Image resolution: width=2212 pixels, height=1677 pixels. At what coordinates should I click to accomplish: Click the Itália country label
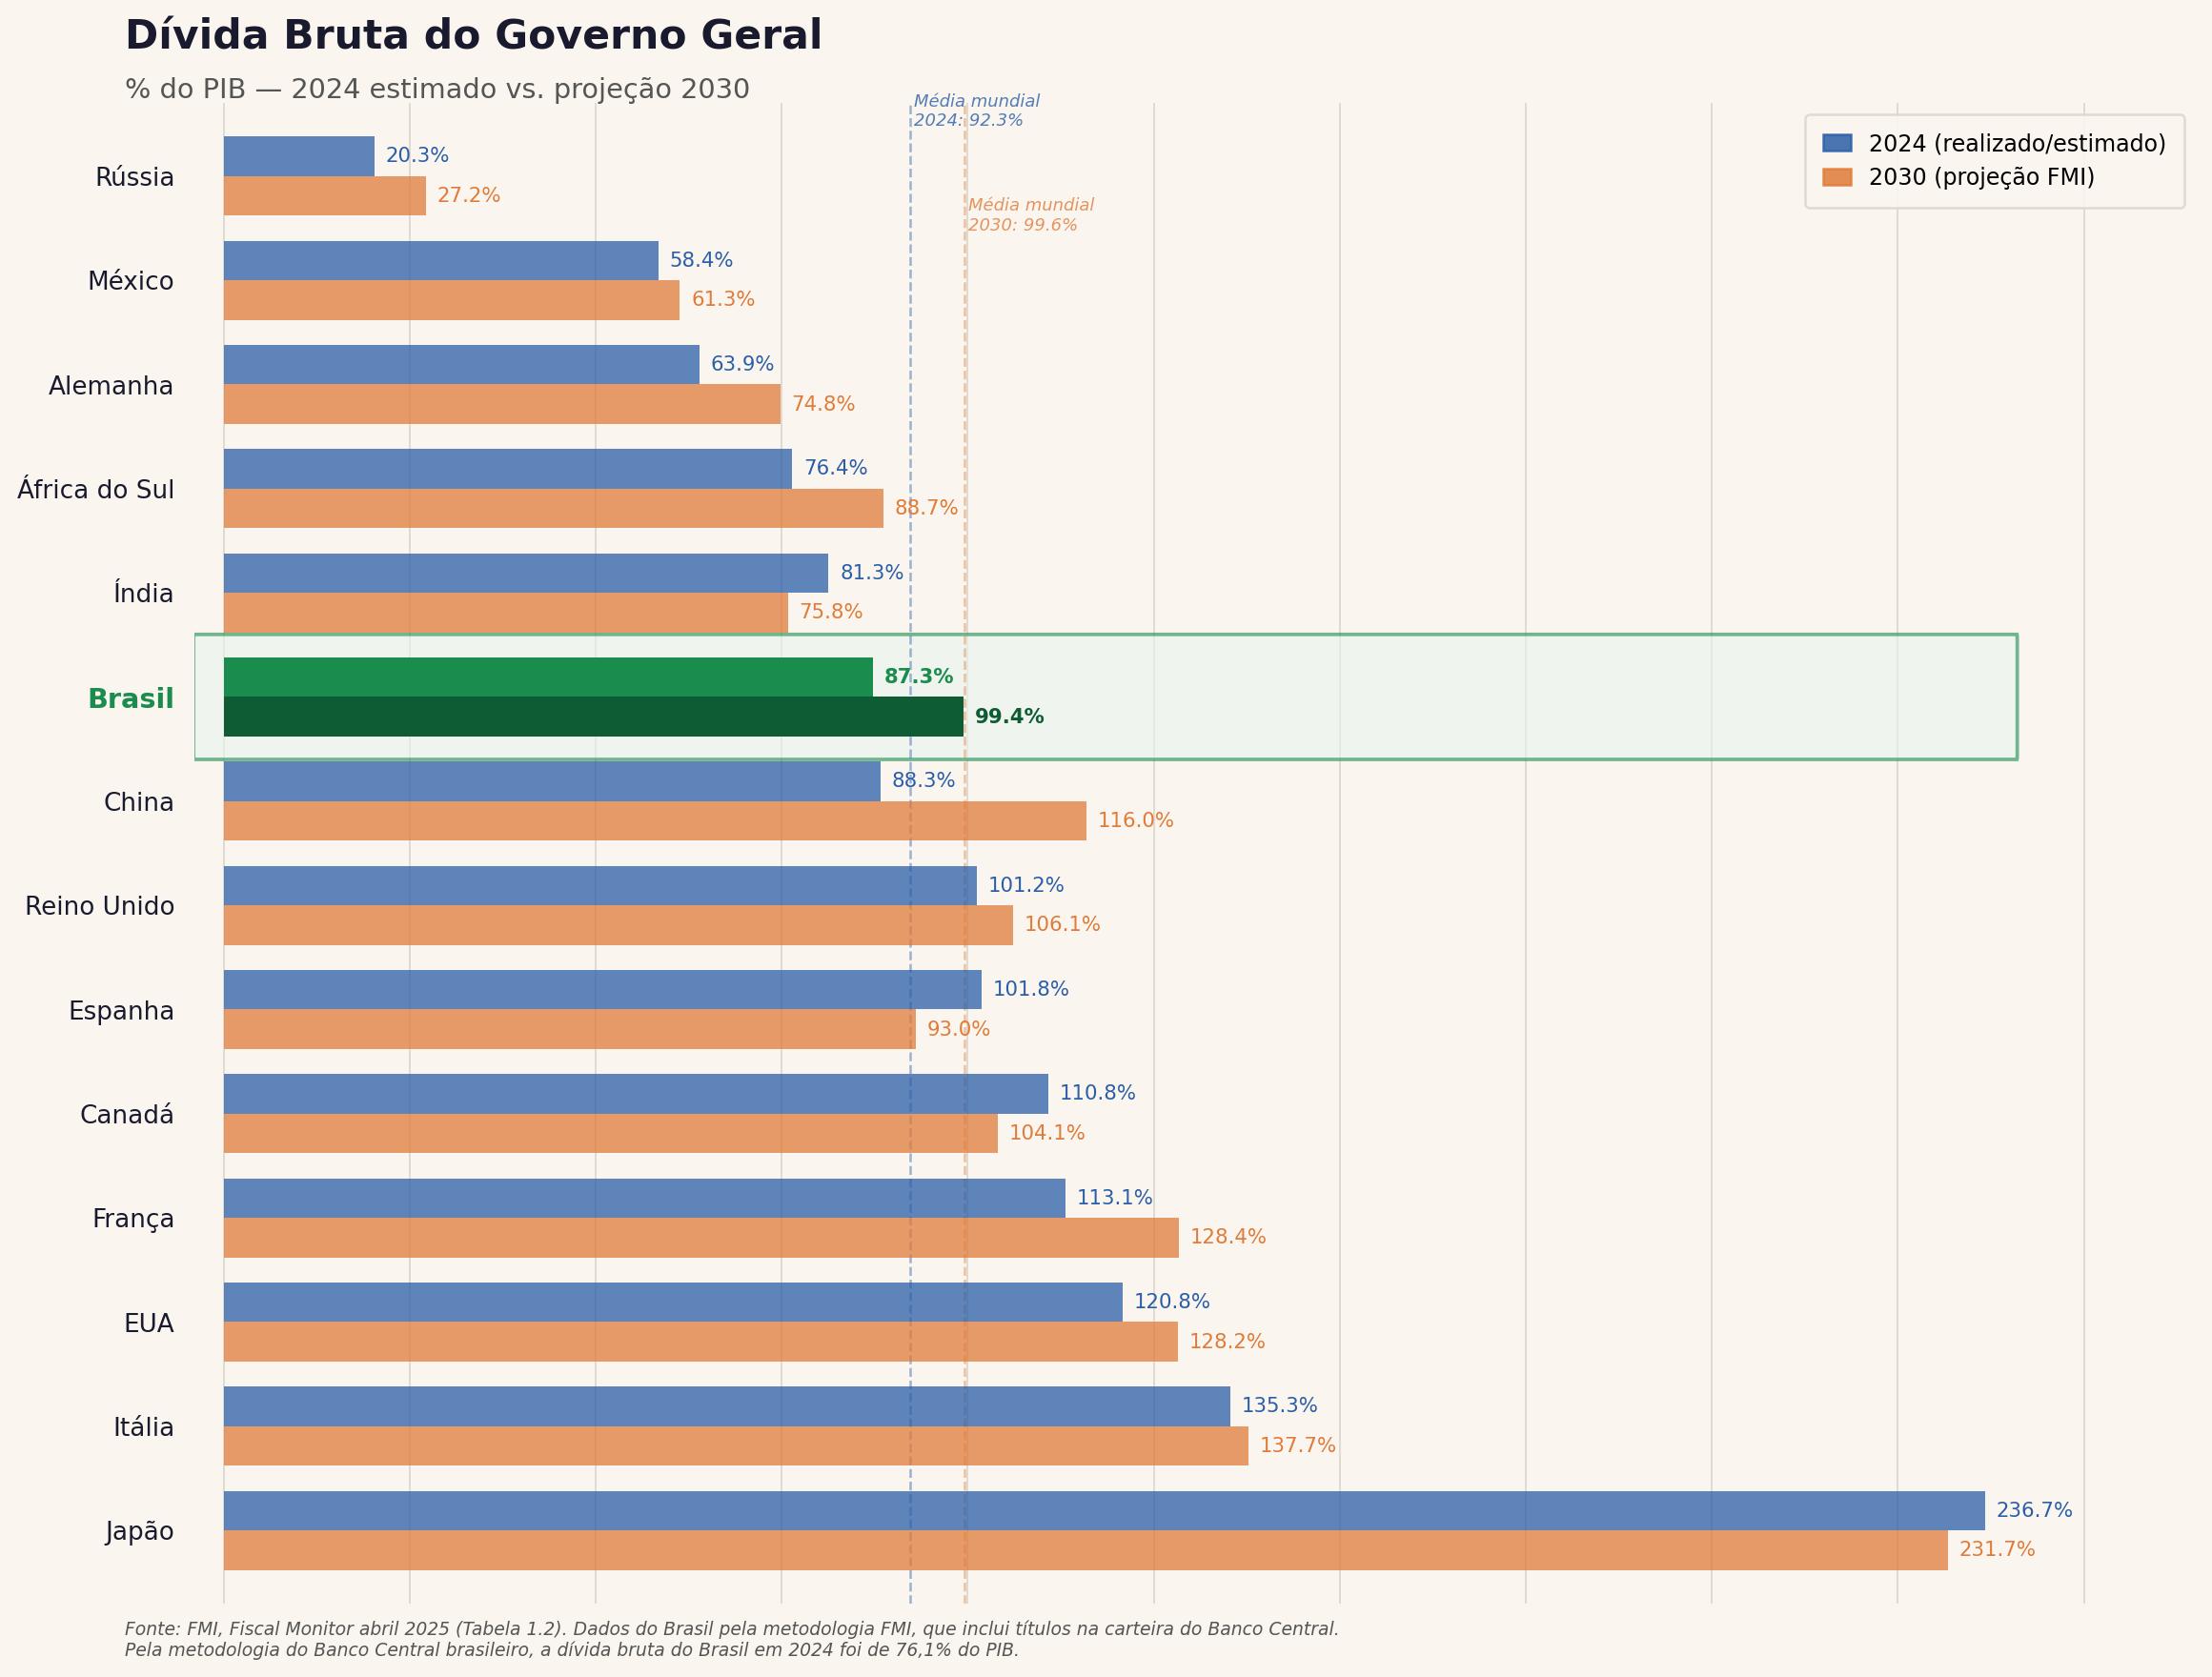[143, 1427]
